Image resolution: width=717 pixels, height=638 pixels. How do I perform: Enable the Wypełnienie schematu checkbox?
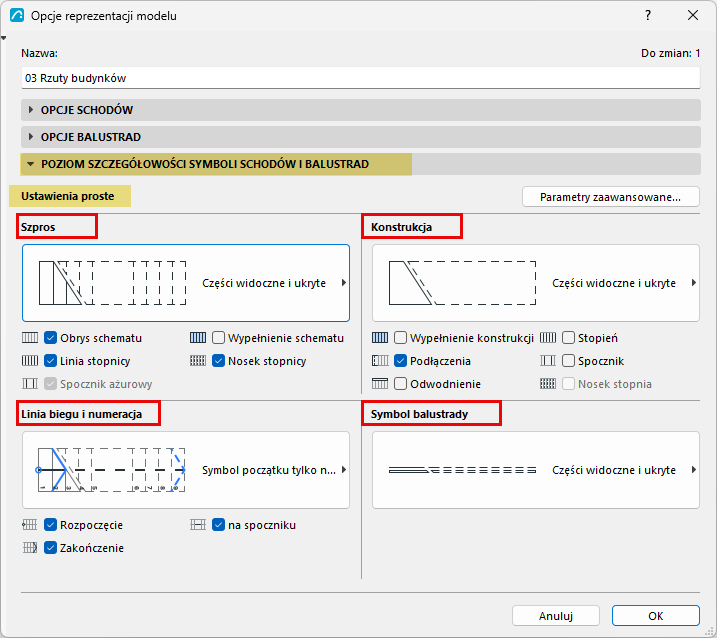click(219, 338)
